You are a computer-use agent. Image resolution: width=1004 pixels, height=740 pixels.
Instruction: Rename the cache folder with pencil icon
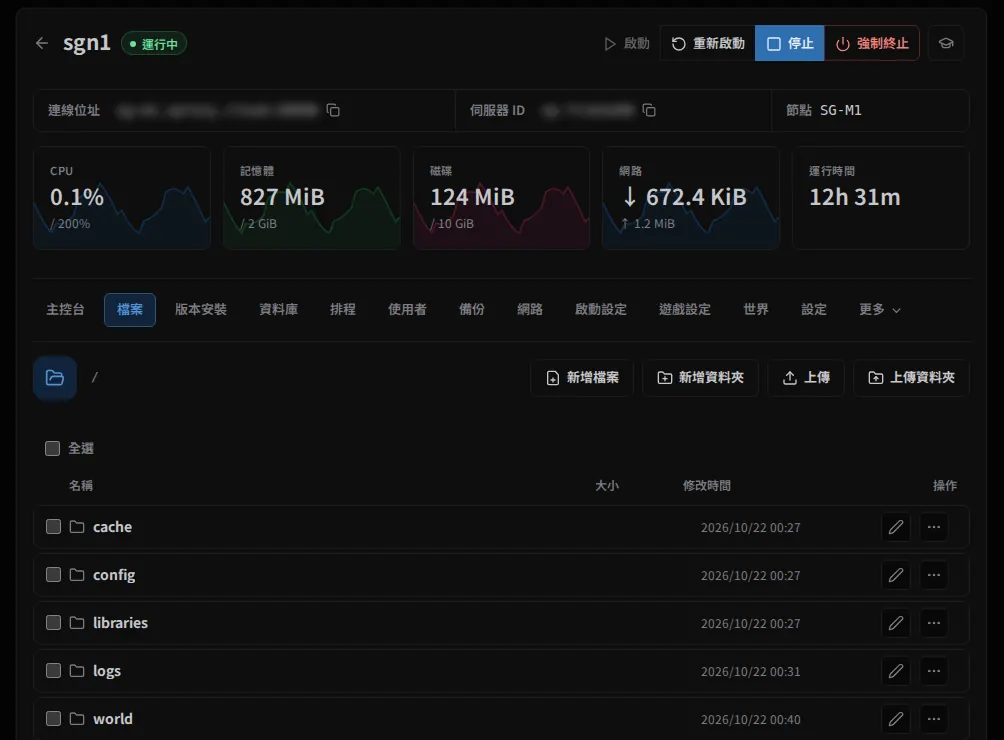point(896,527)
